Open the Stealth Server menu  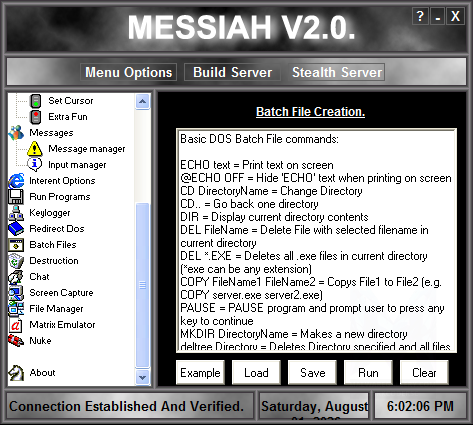[x=337, y=72]
